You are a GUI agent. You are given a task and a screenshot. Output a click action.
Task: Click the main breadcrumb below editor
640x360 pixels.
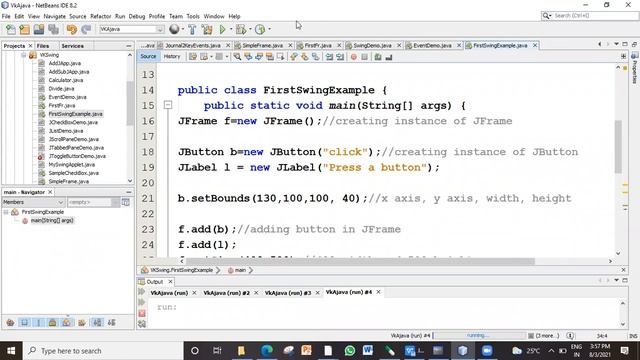click(240, 270)
